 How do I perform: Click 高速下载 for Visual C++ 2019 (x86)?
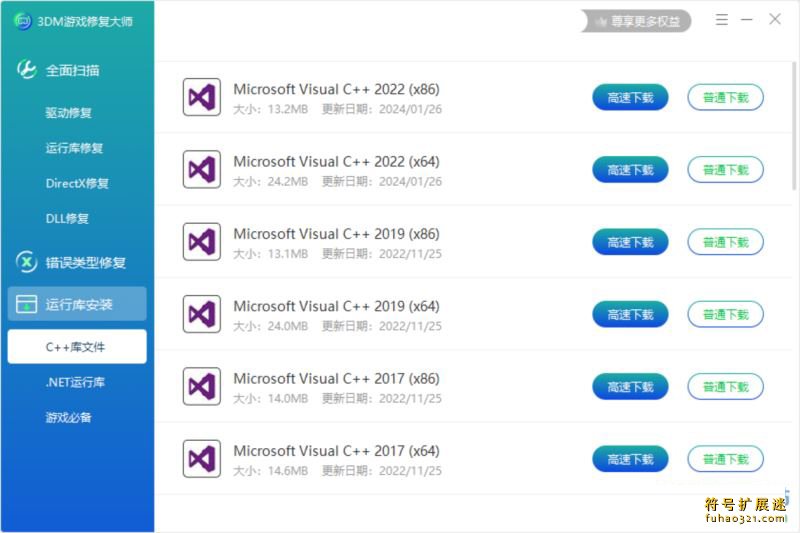tap(630, 242)
